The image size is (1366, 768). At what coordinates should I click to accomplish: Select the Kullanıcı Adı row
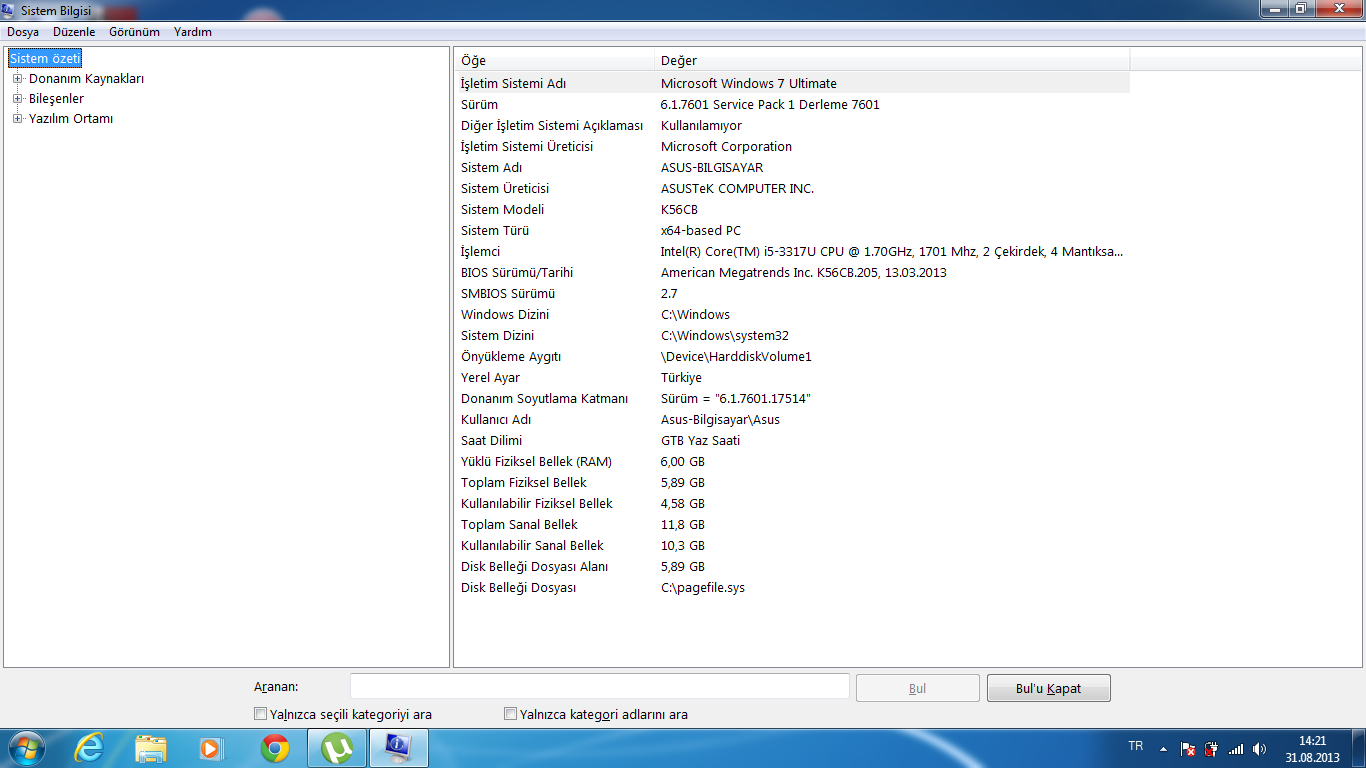pyautogui.click(x=793, y=419)
